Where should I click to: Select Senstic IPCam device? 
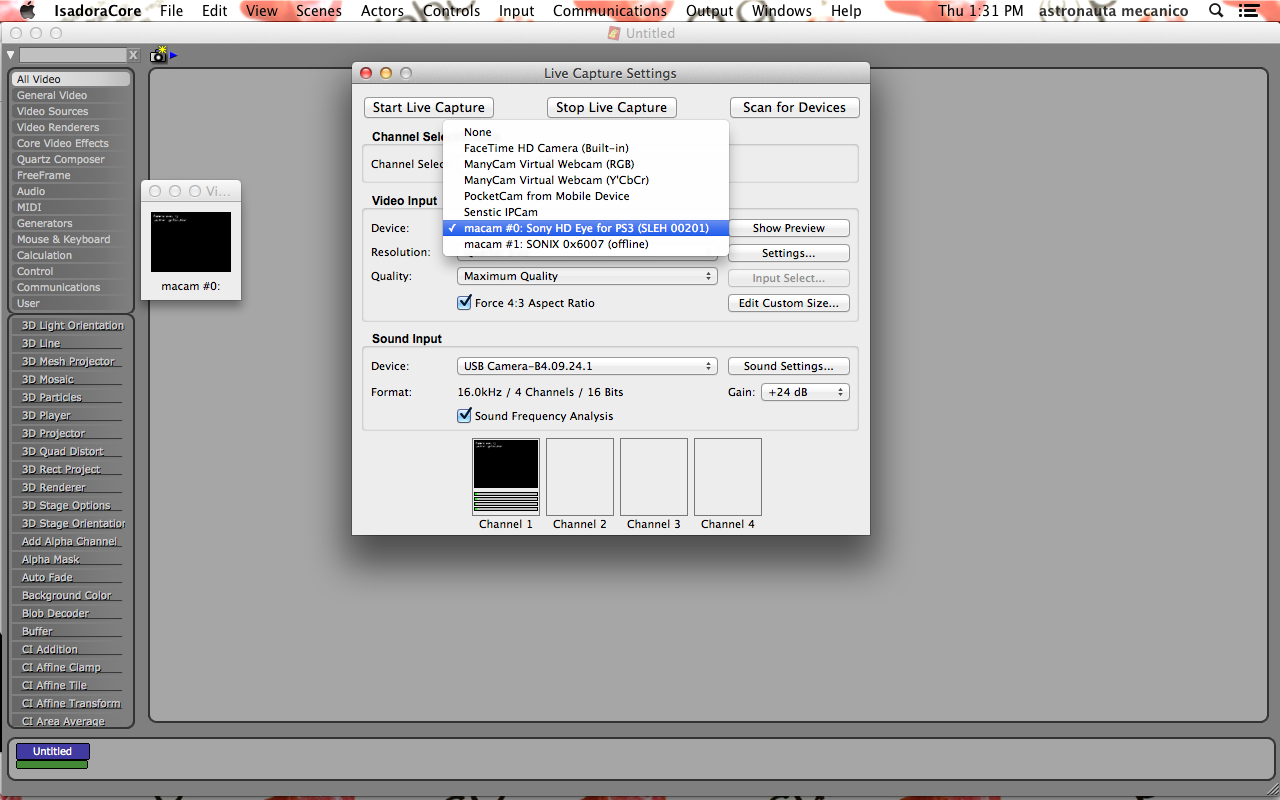pyautogui.click(x=586, y=212)
